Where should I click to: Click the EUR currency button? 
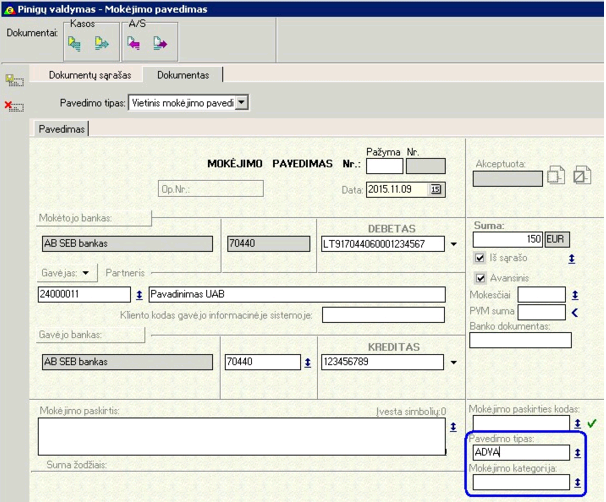pyautogui.click(x=557, y=240)
